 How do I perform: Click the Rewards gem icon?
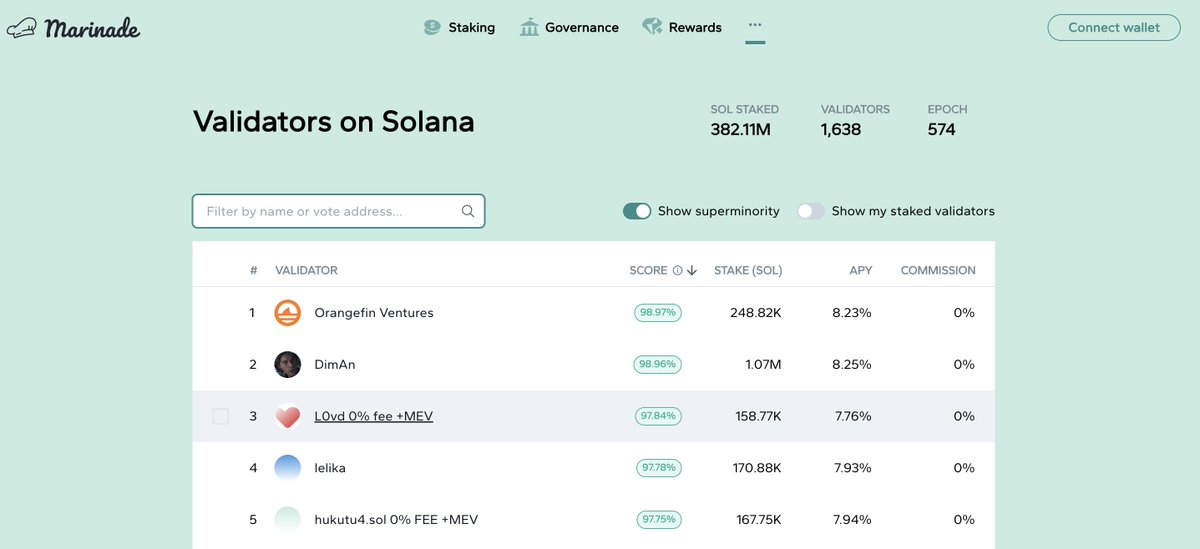[x=652, y=27]
